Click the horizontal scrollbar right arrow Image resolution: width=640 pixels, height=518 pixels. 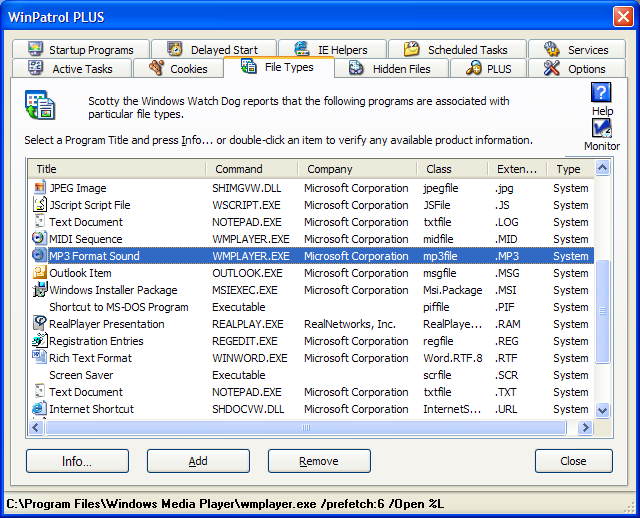(x=585, y=427)
